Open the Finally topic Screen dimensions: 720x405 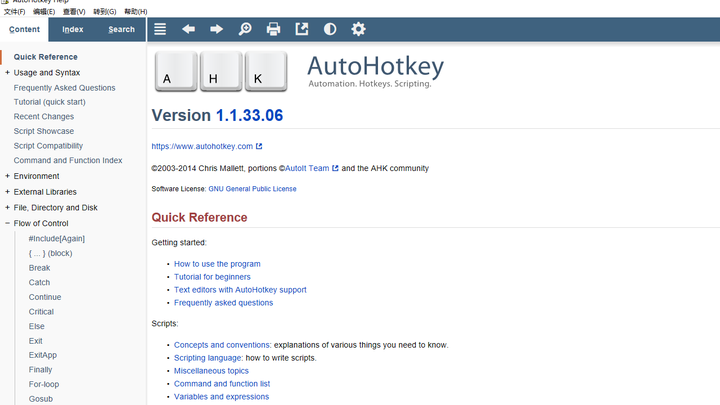pyautogui.click(x=40, y=370)
